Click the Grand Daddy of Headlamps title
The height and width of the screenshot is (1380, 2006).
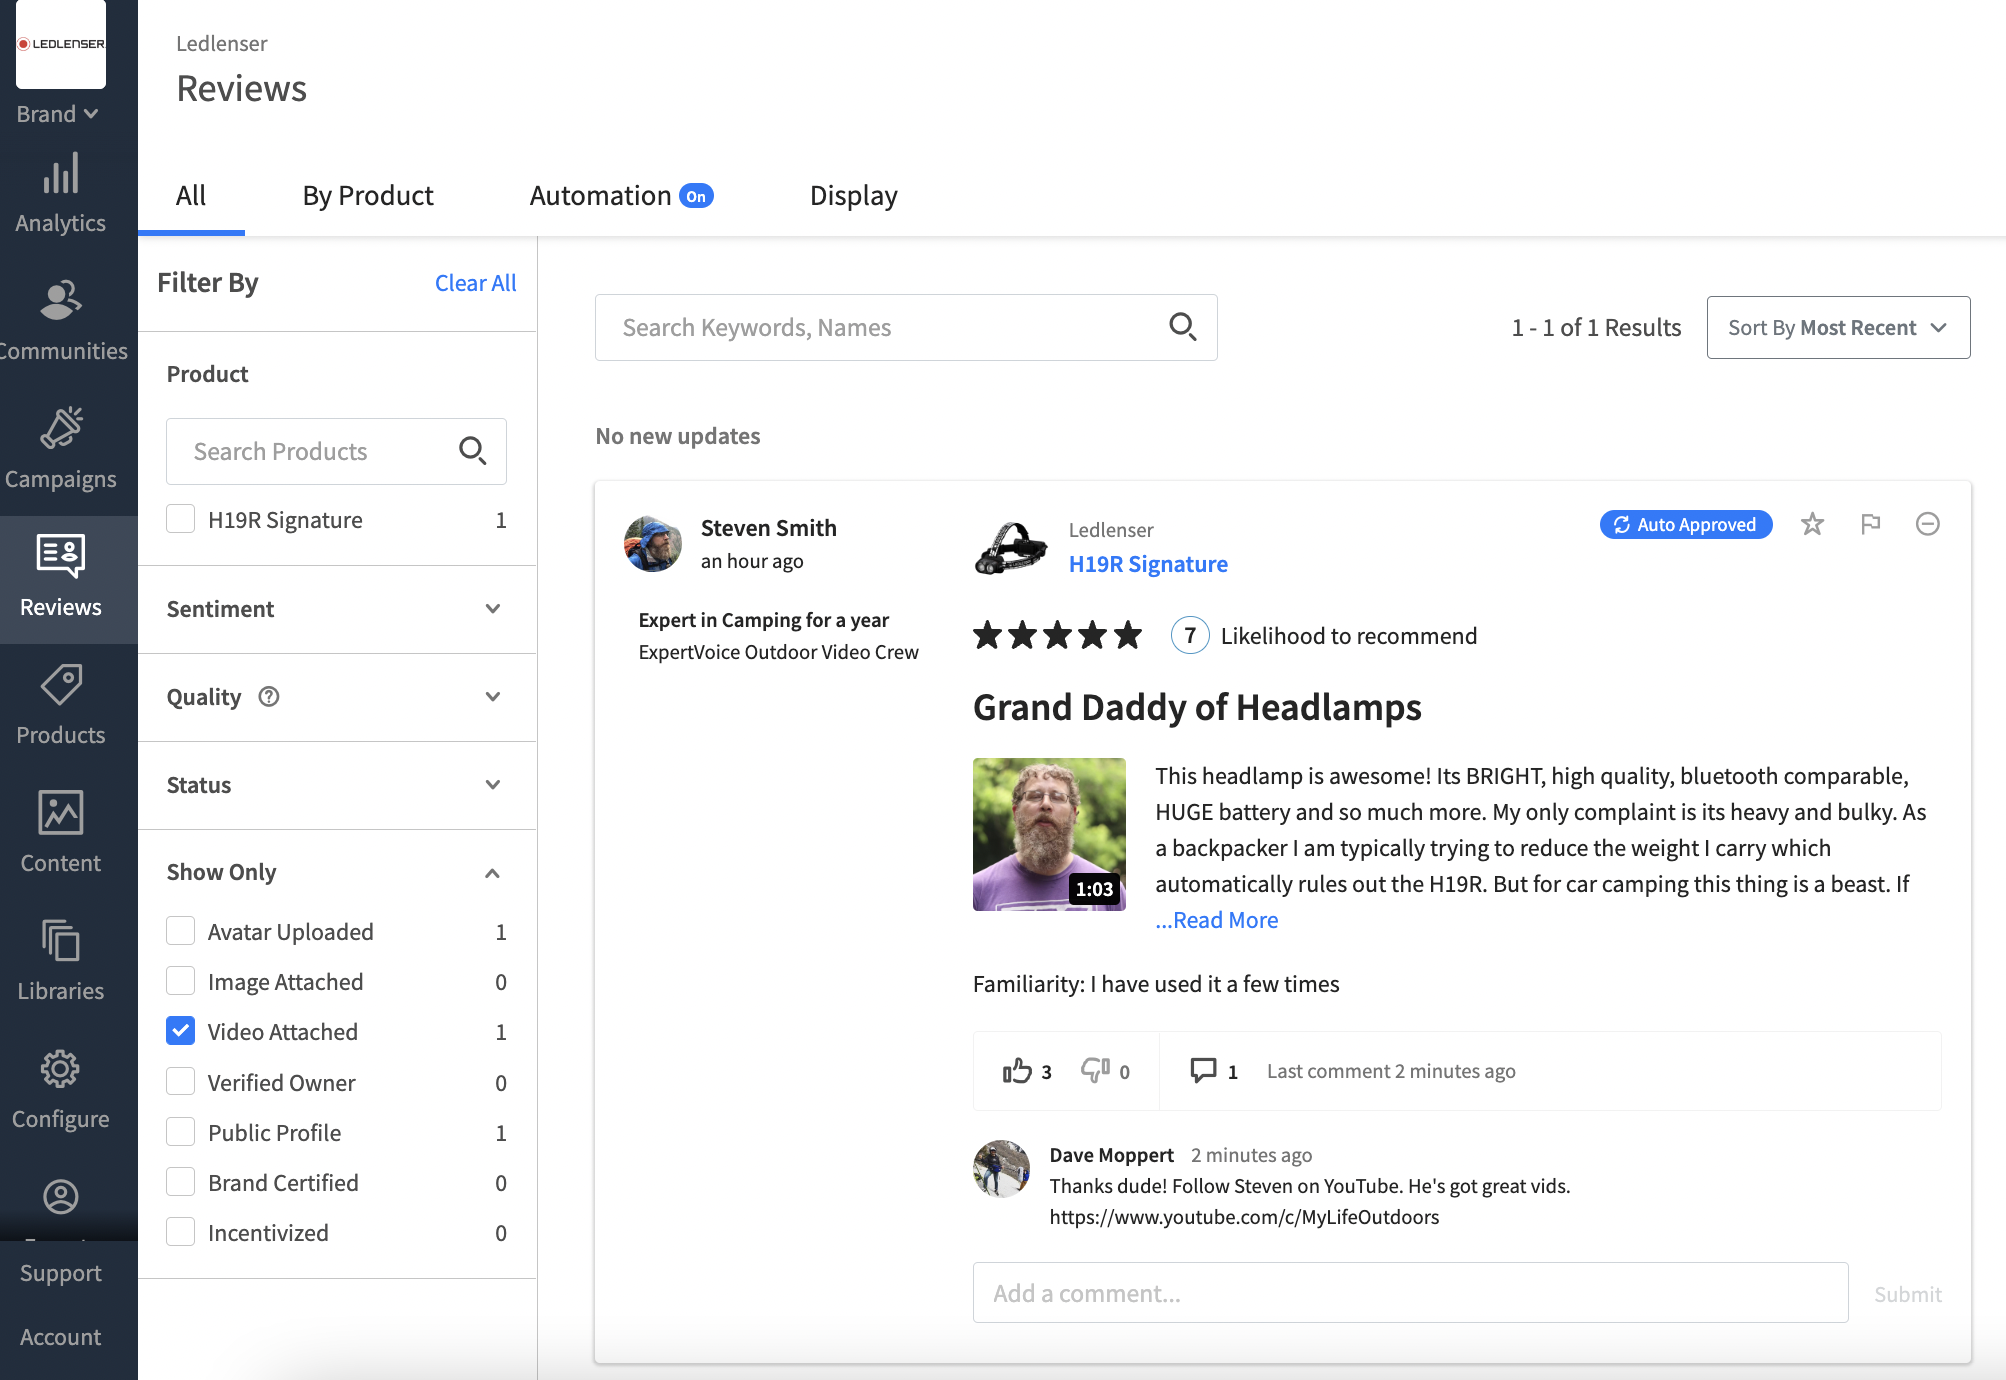(1197, 707)
